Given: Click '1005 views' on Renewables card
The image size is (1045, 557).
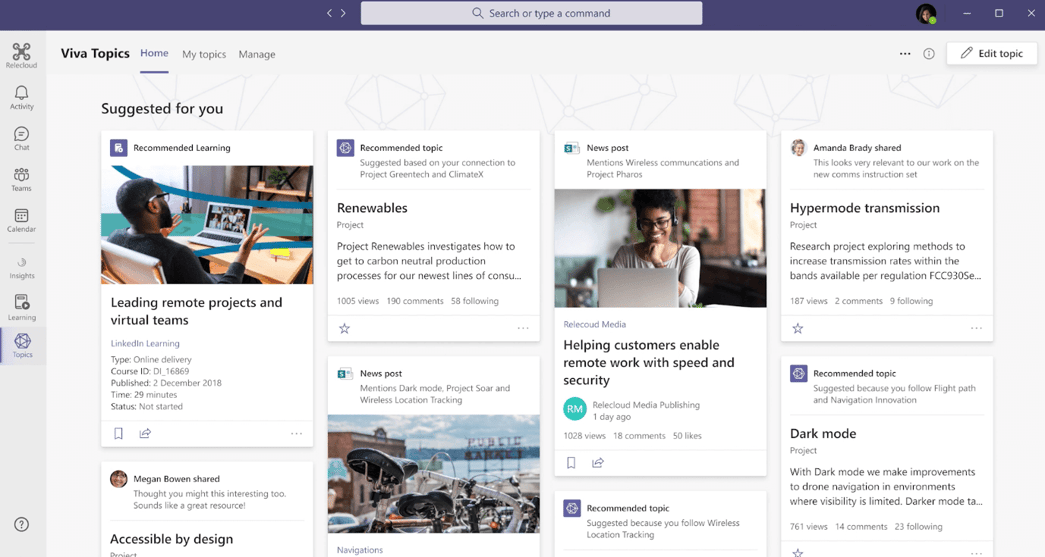Looking at the screenshot, I should (358, 301).
